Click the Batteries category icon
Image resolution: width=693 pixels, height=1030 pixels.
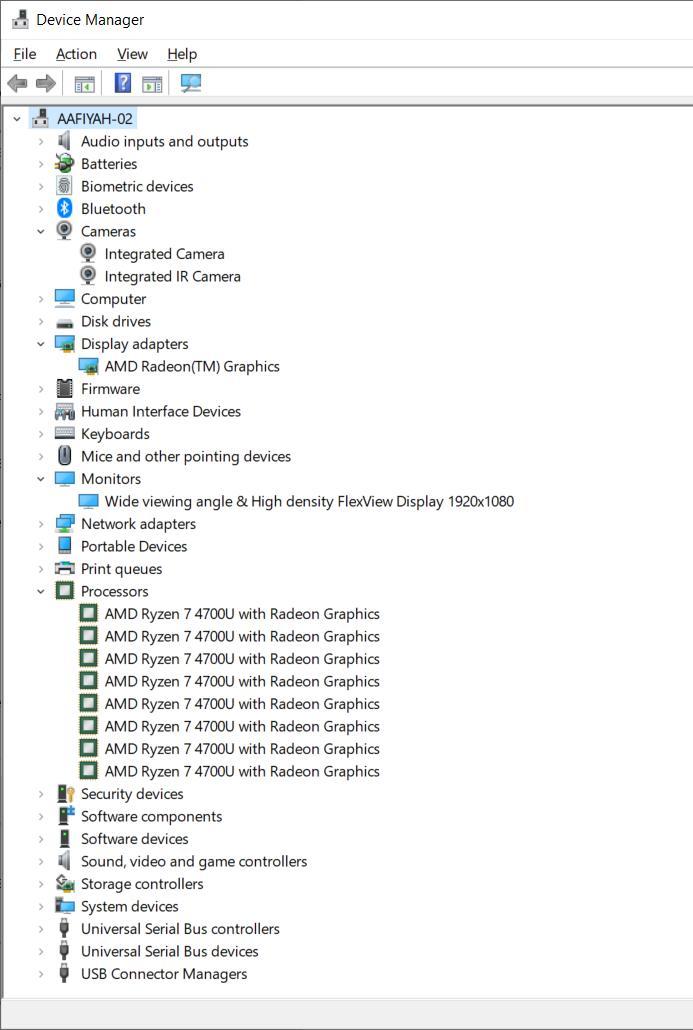coord(64,164)
